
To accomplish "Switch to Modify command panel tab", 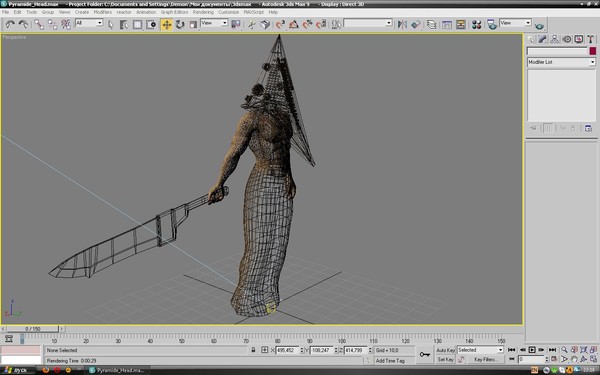I will [543, 39].
